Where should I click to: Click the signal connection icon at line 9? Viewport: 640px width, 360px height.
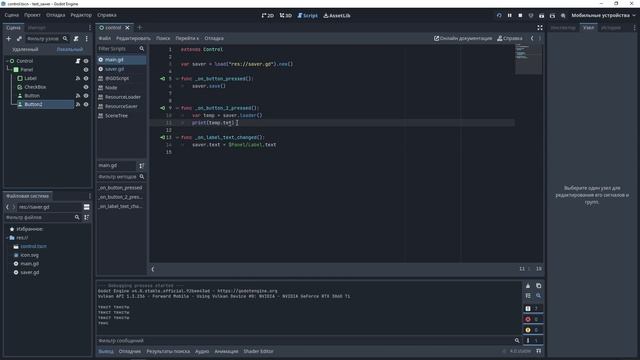click(x=162, y=108)
